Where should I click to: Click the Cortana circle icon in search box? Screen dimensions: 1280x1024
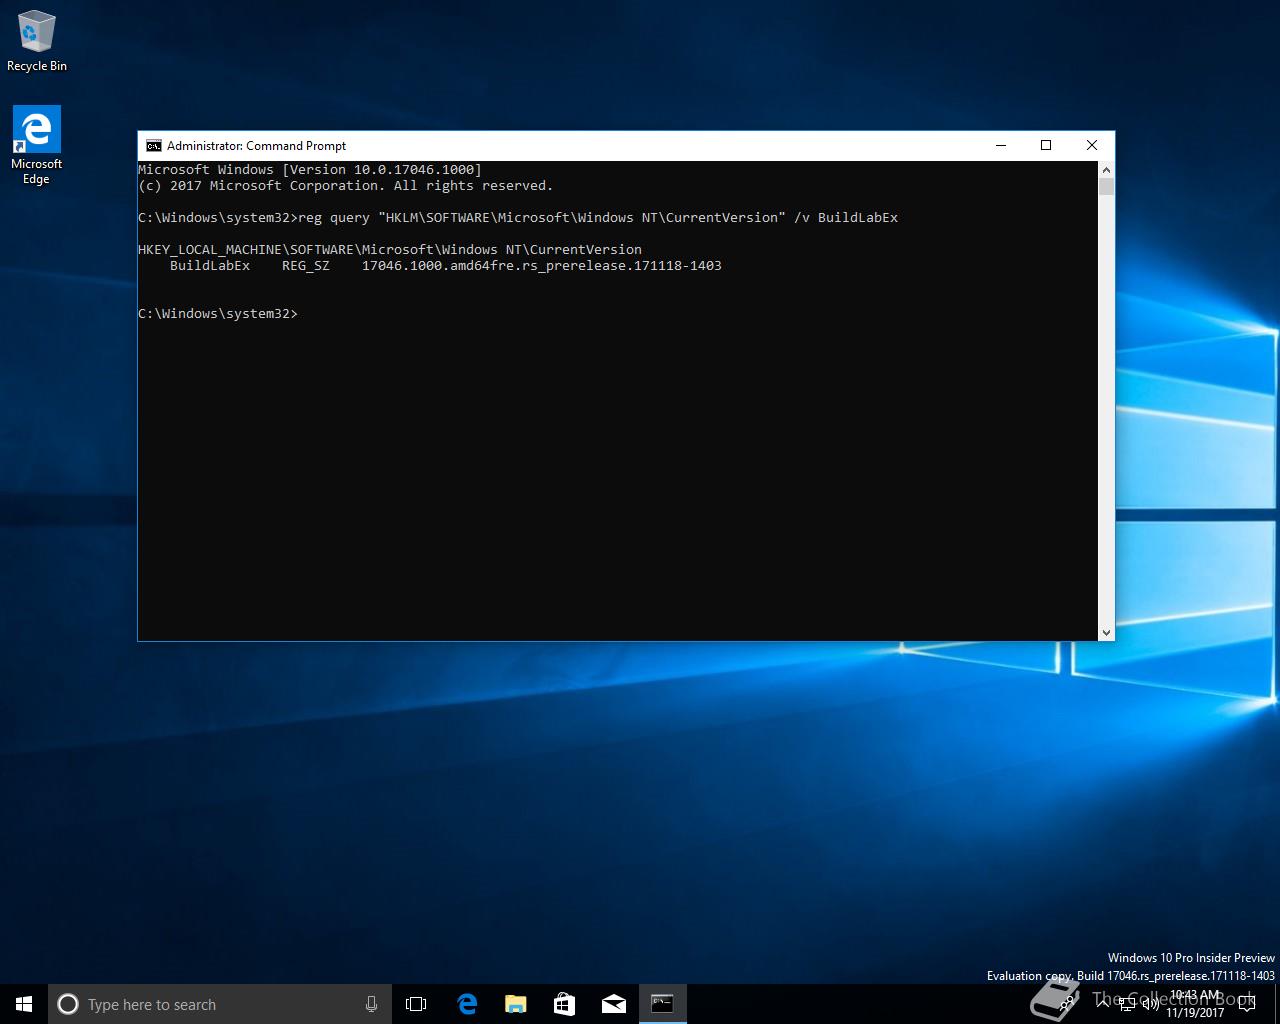[68, 1004]
